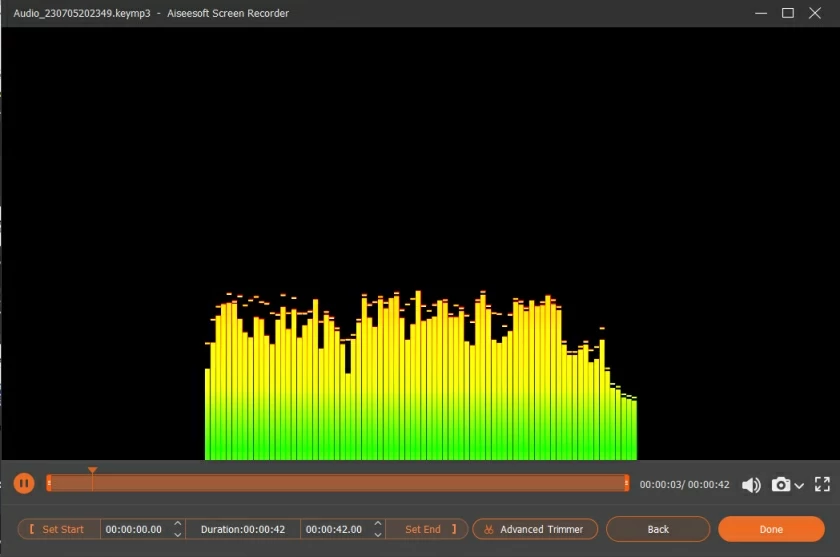
Task: Click the Duration:00:00:42 text
Action: click(x=243, y=529)
